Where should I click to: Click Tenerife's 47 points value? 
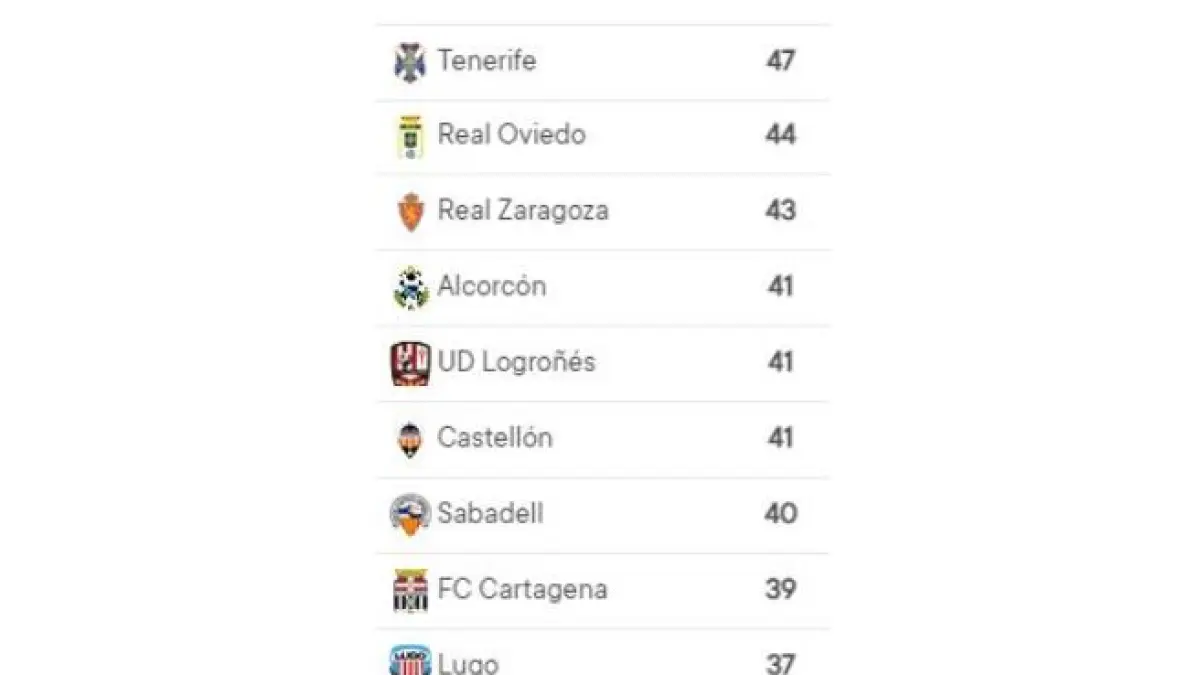click(781, 61)
